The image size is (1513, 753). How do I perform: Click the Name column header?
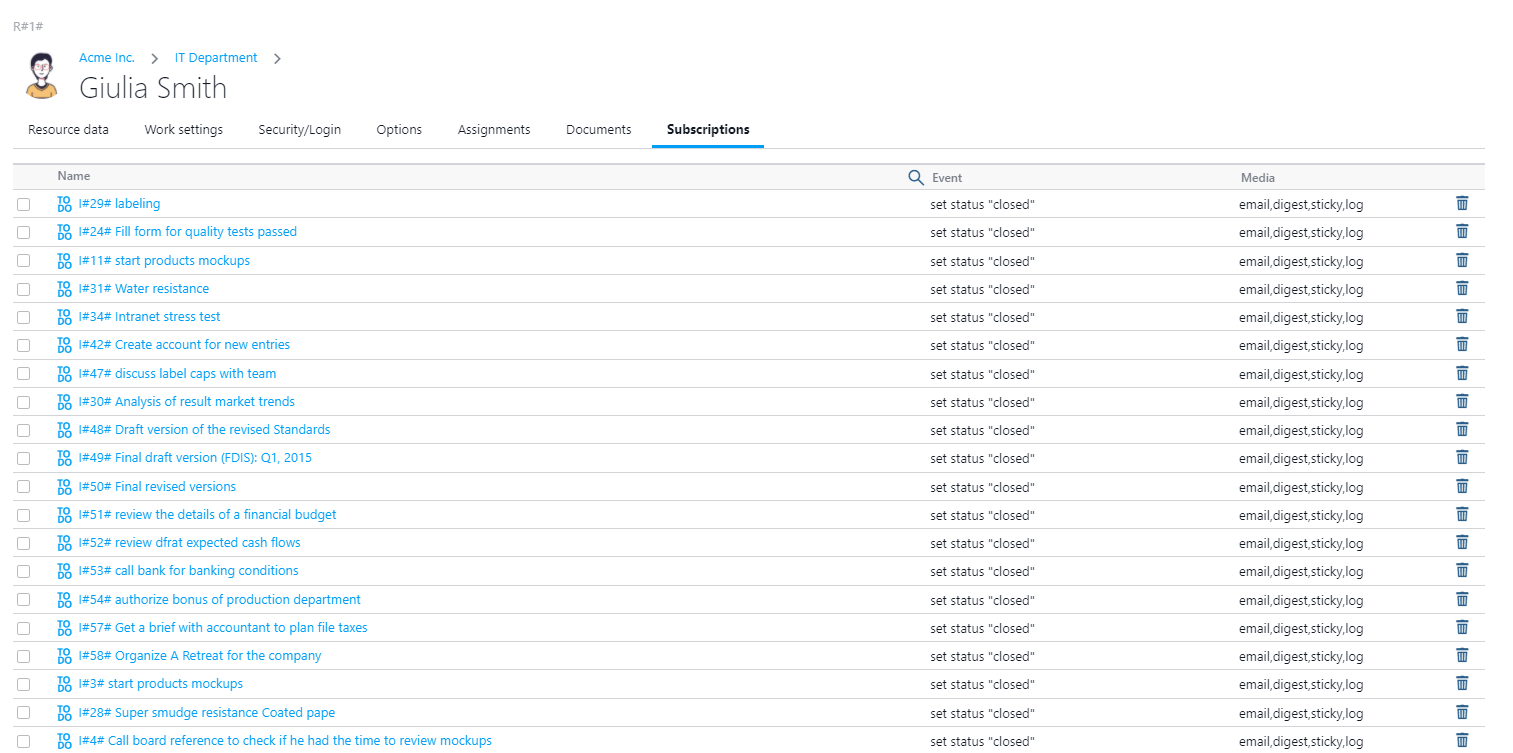[x=74, y=176]
